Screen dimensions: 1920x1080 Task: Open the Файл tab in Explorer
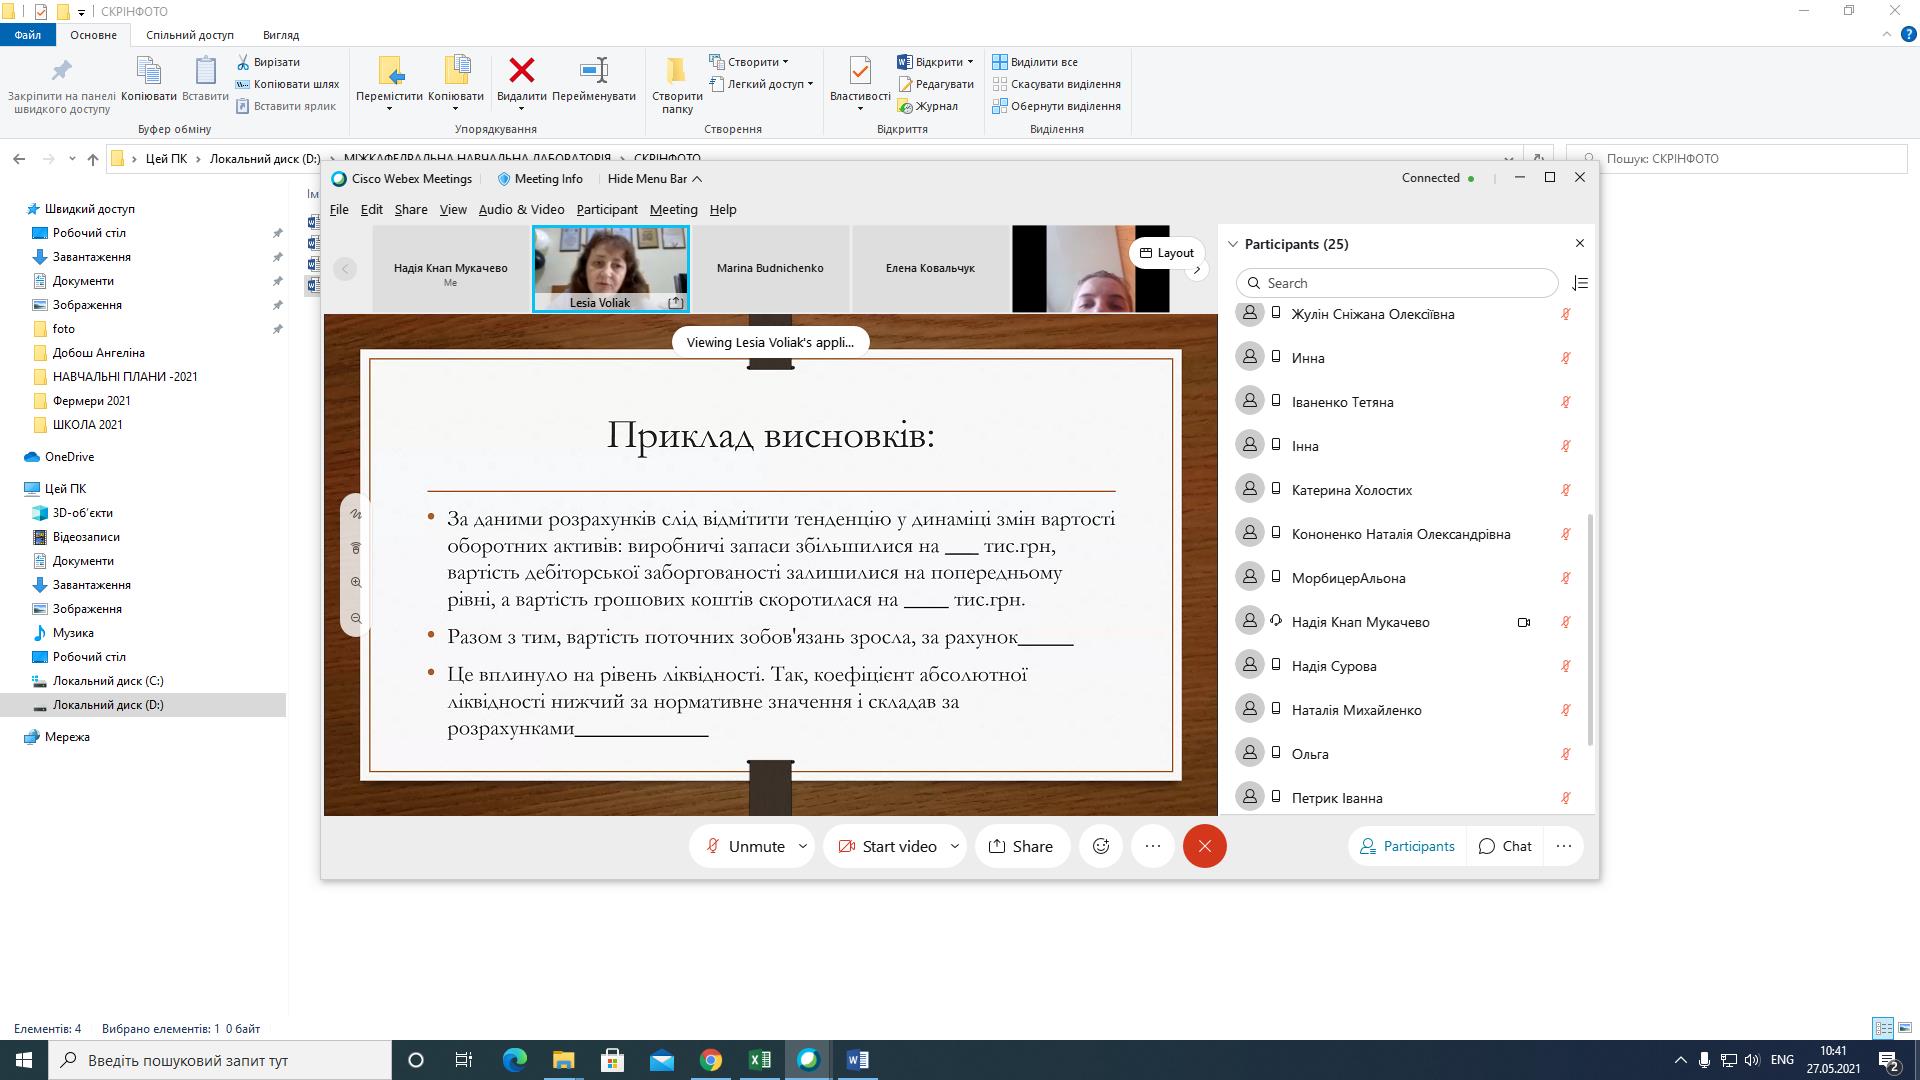pos(28,35)
